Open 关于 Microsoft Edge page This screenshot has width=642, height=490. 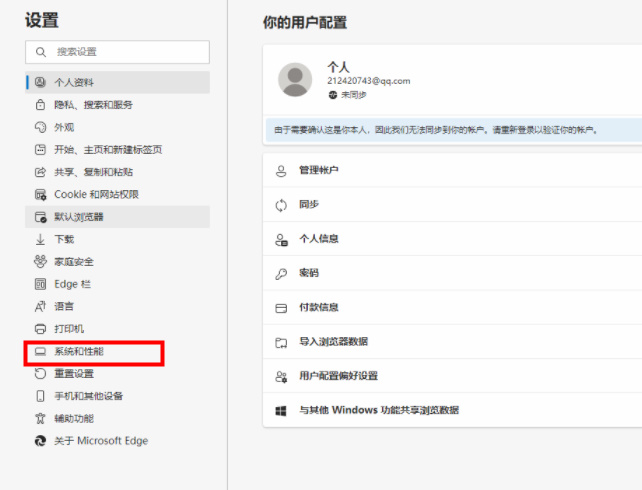pyautogui.click(x=118, y=441)
